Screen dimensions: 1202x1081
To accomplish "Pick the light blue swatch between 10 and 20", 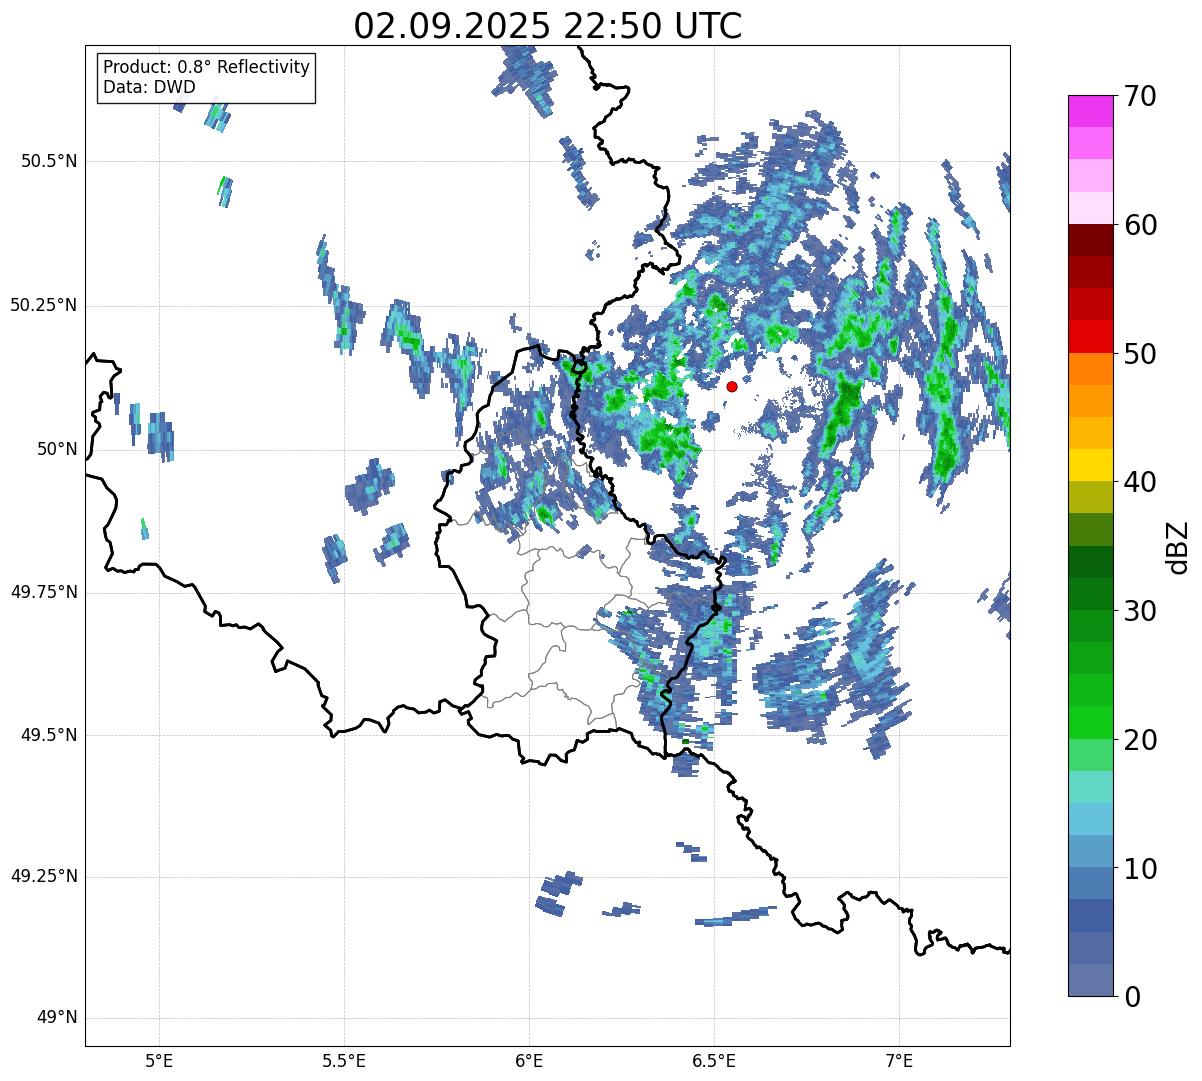I will point(1091,818).
